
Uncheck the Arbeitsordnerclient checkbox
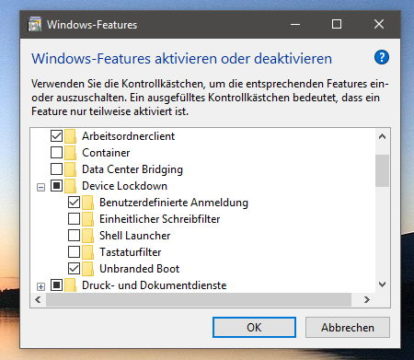point(56,136)
